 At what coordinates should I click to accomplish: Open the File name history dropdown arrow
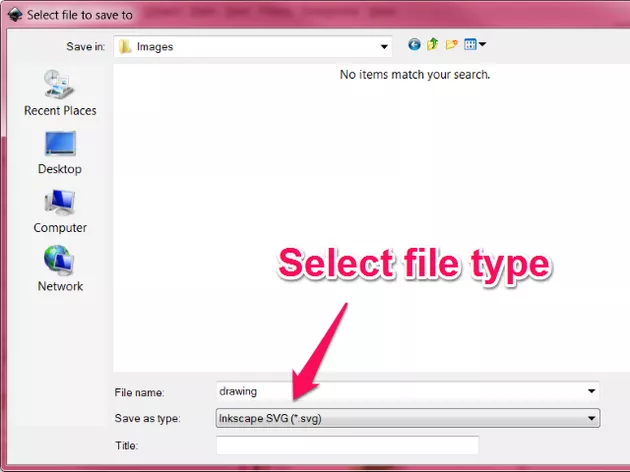[592, 392]
